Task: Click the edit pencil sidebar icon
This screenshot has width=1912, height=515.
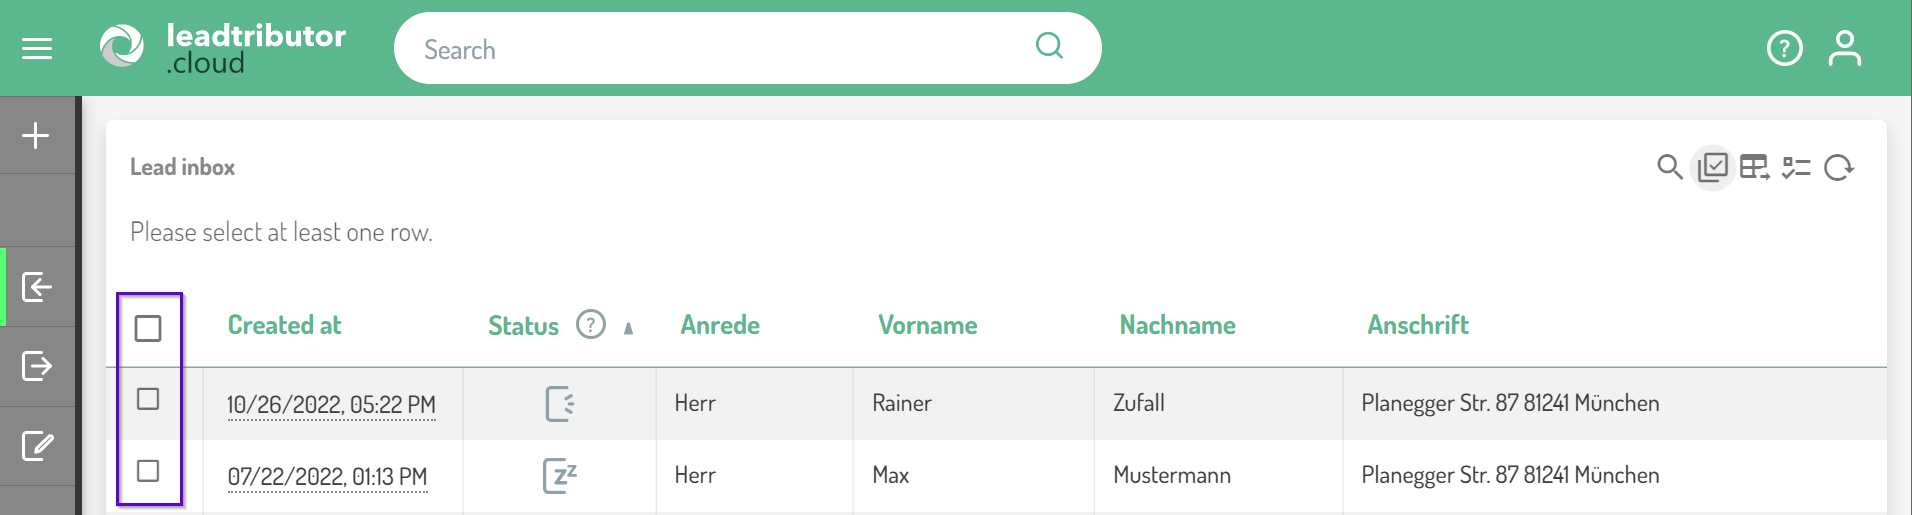Action: point(37,445)
